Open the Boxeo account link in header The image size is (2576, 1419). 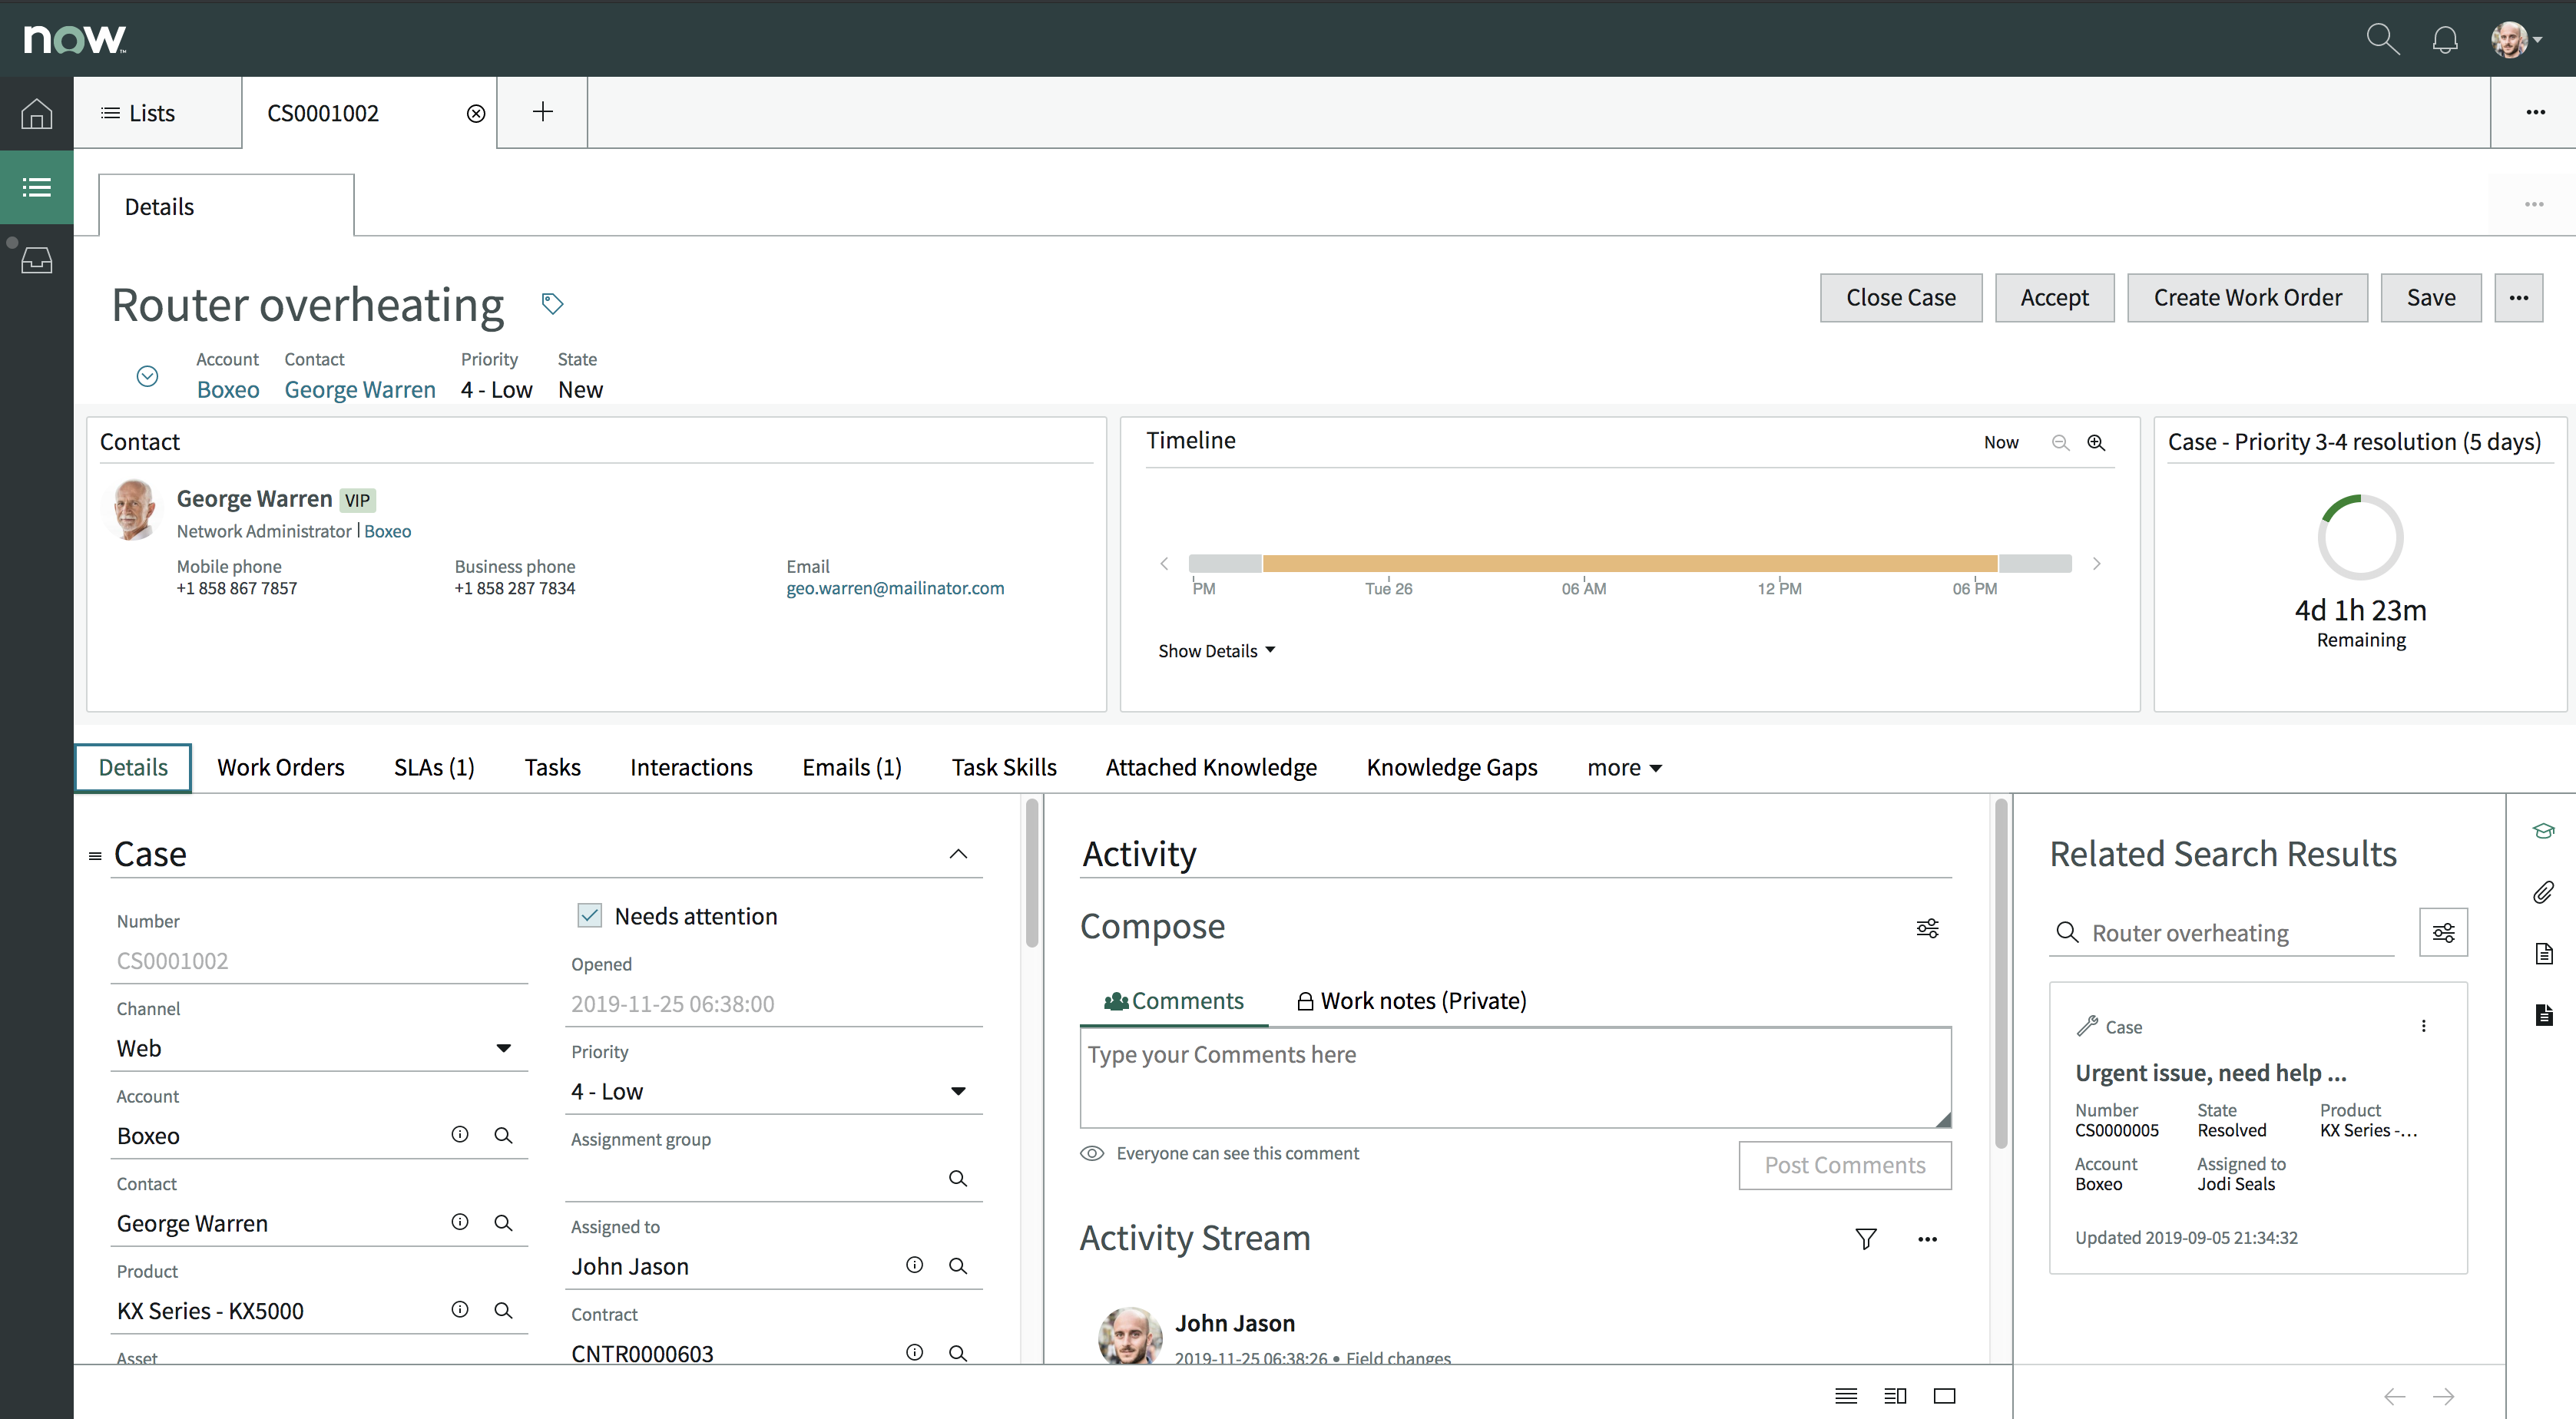228,389
